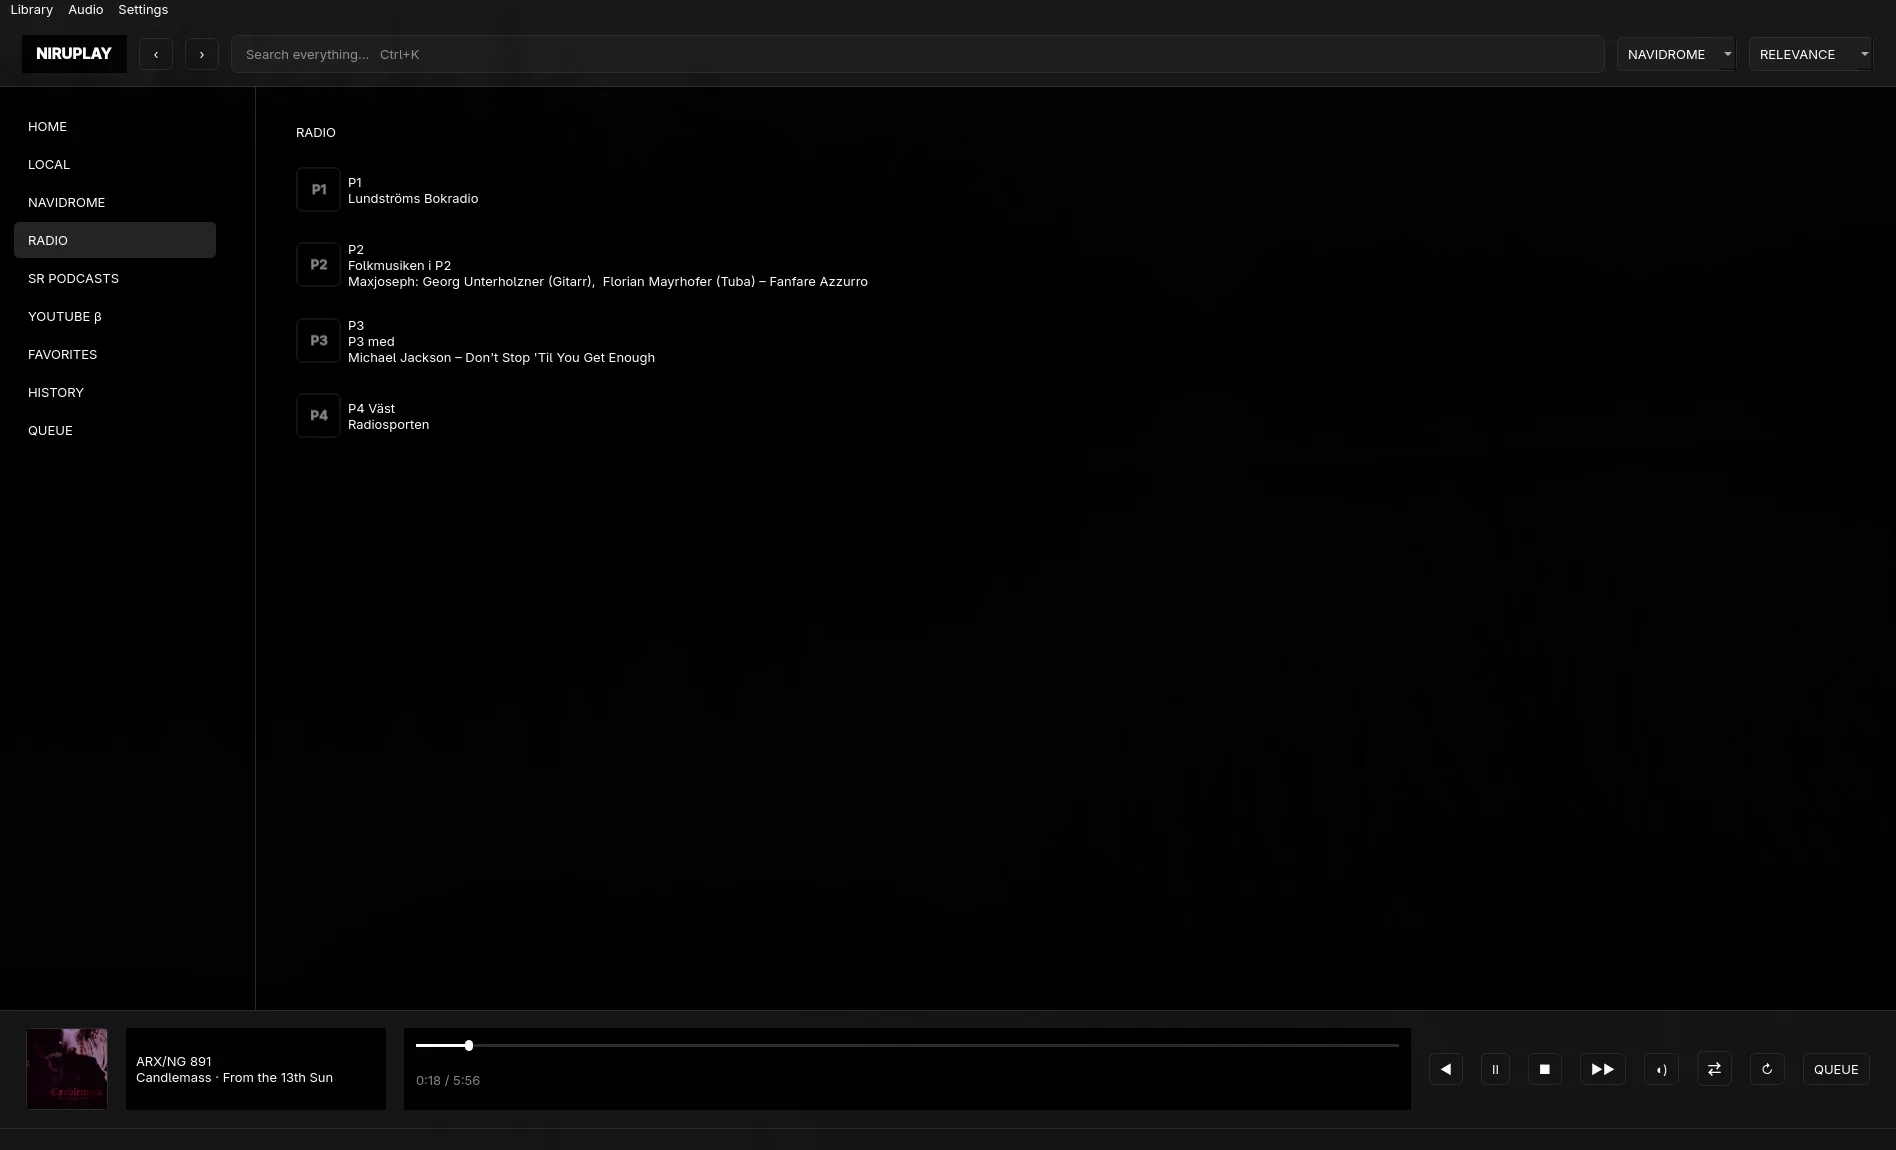Focus the Search everything field
The height and width of the screenshot is (1150, 1896).
coord(918,54)
